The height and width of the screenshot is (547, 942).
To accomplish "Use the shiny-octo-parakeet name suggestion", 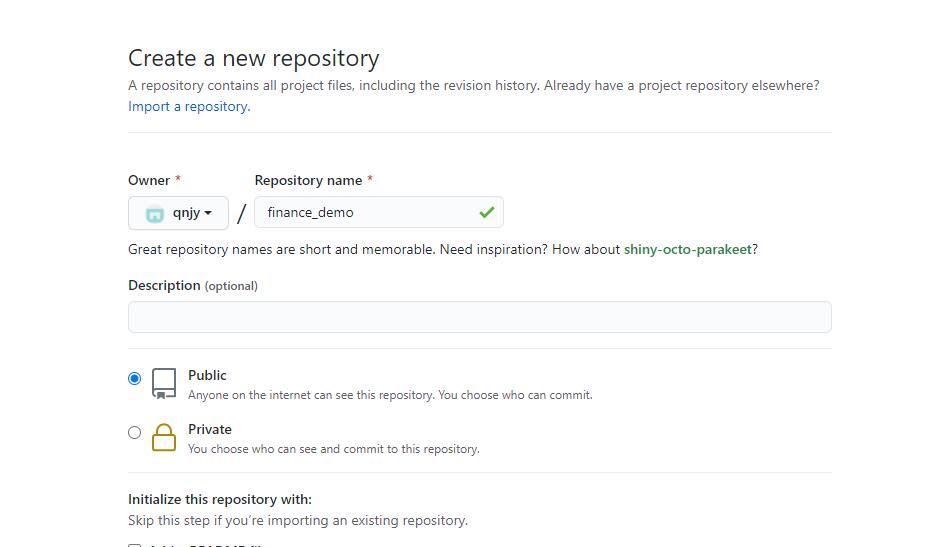I will [x=687, y=249].
